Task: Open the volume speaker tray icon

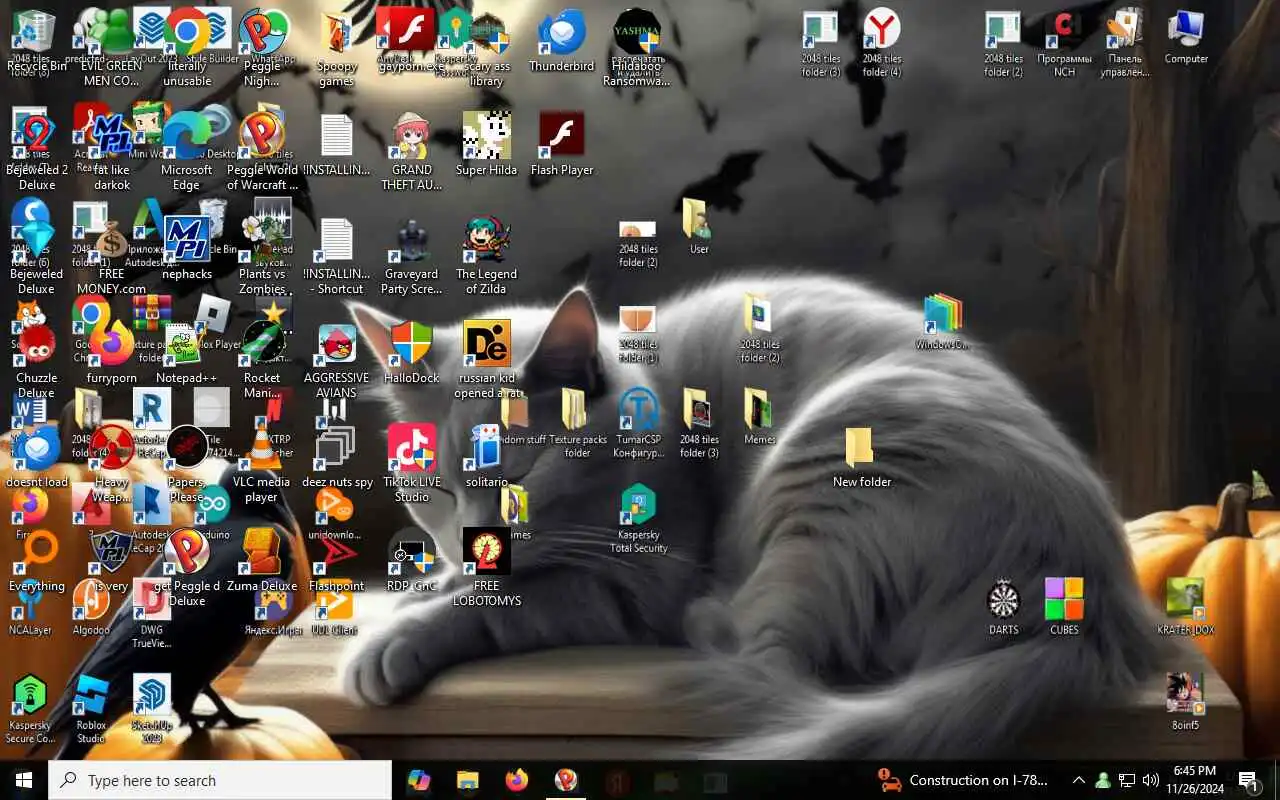Action: click(1151, 780)
